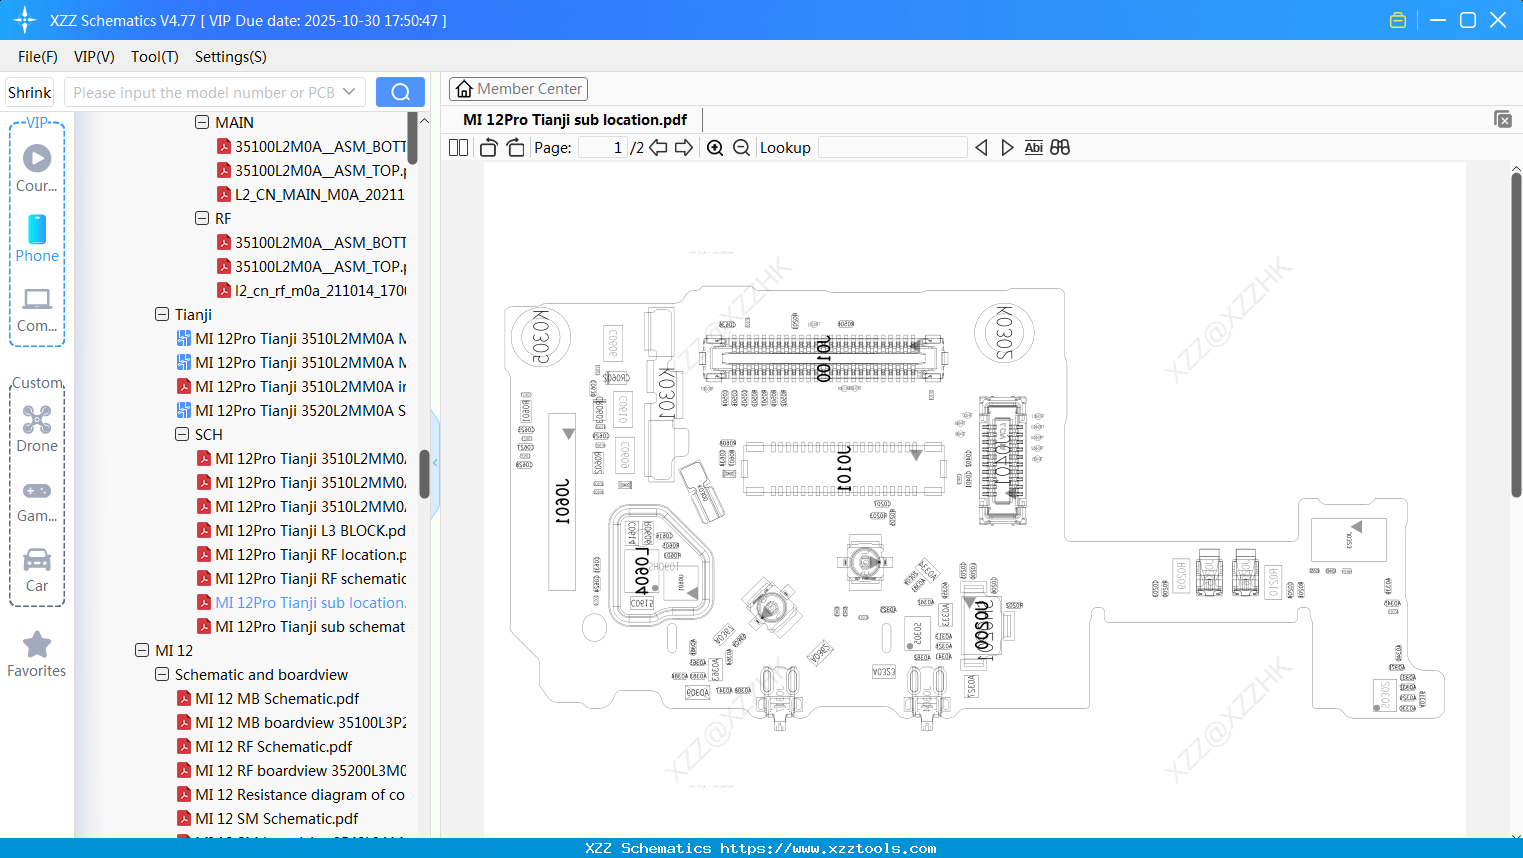Click the Member Center button
This screenshot has height=858, width=1523.
[x=518, y=88]
